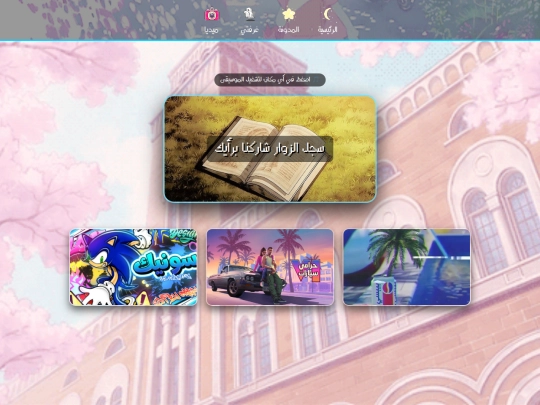Image resolution: width=540 pixels, height=405 pixels.
Task: Go to المدونة menu label
Action: 289,30
